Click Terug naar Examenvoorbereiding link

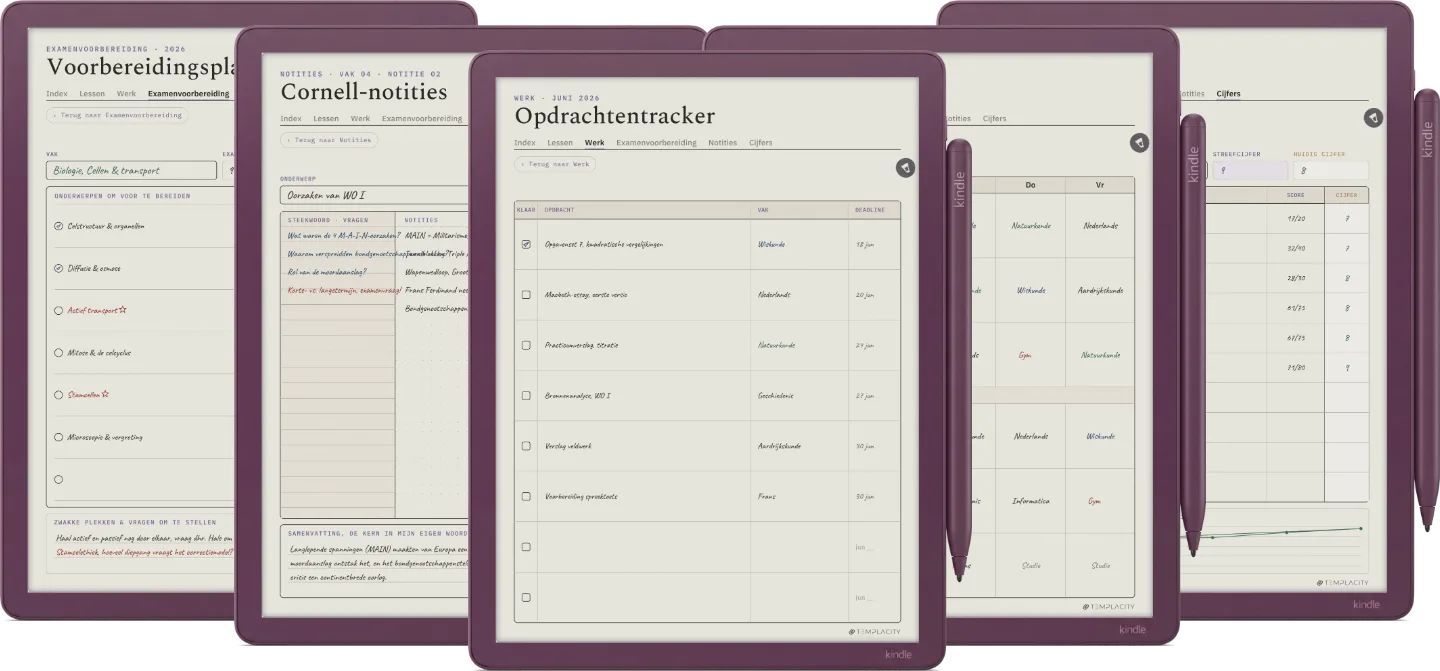pos(117,115)
